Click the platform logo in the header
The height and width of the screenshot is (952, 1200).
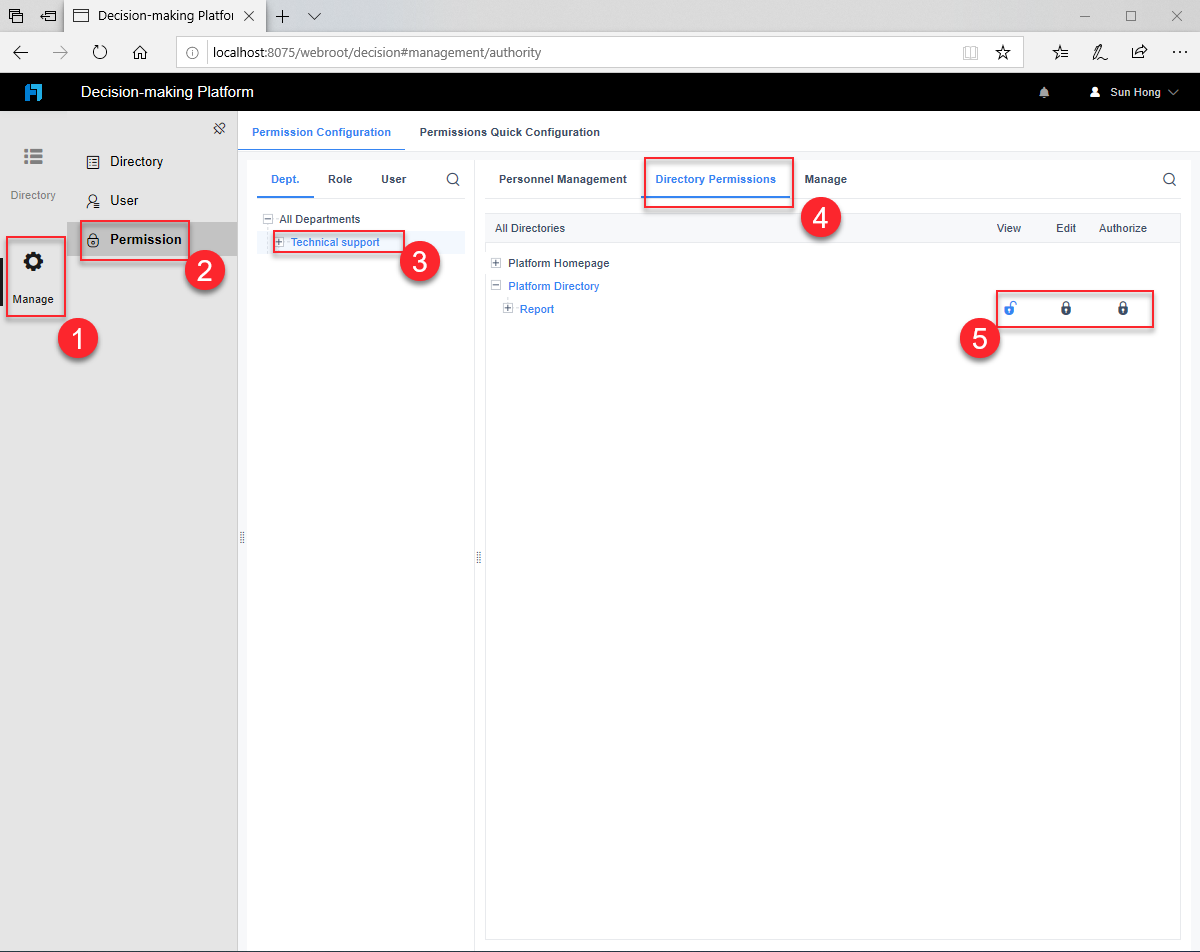click(34, 91)
